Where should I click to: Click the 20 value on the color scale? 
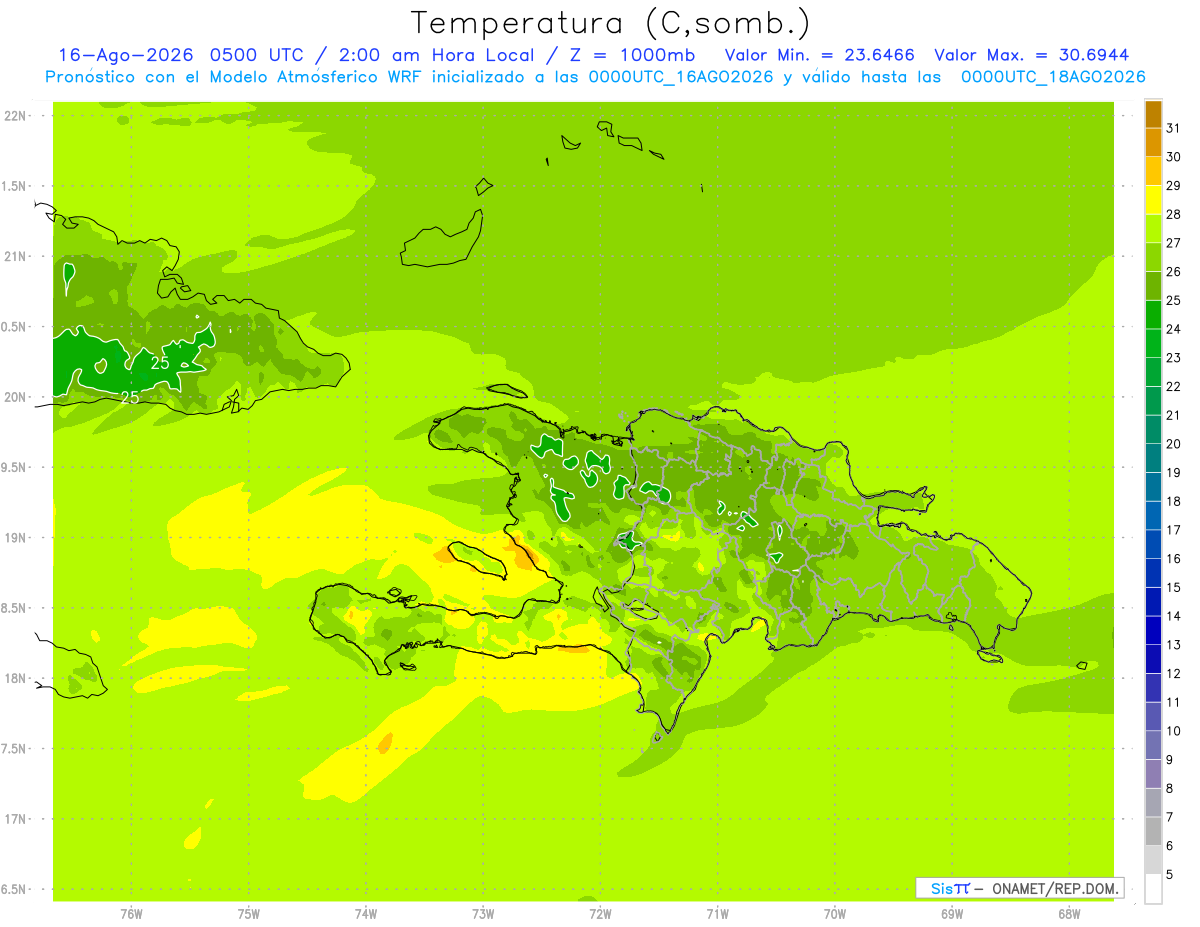pos(1174,444)
